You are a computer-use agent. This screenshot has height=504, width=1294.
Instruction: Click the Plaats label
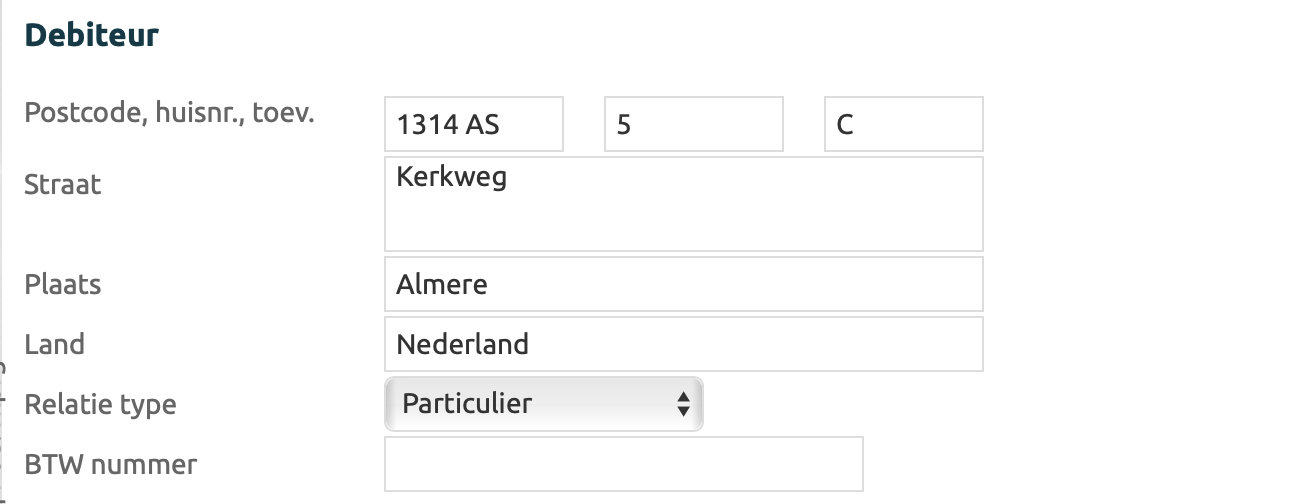coord(63,285)
